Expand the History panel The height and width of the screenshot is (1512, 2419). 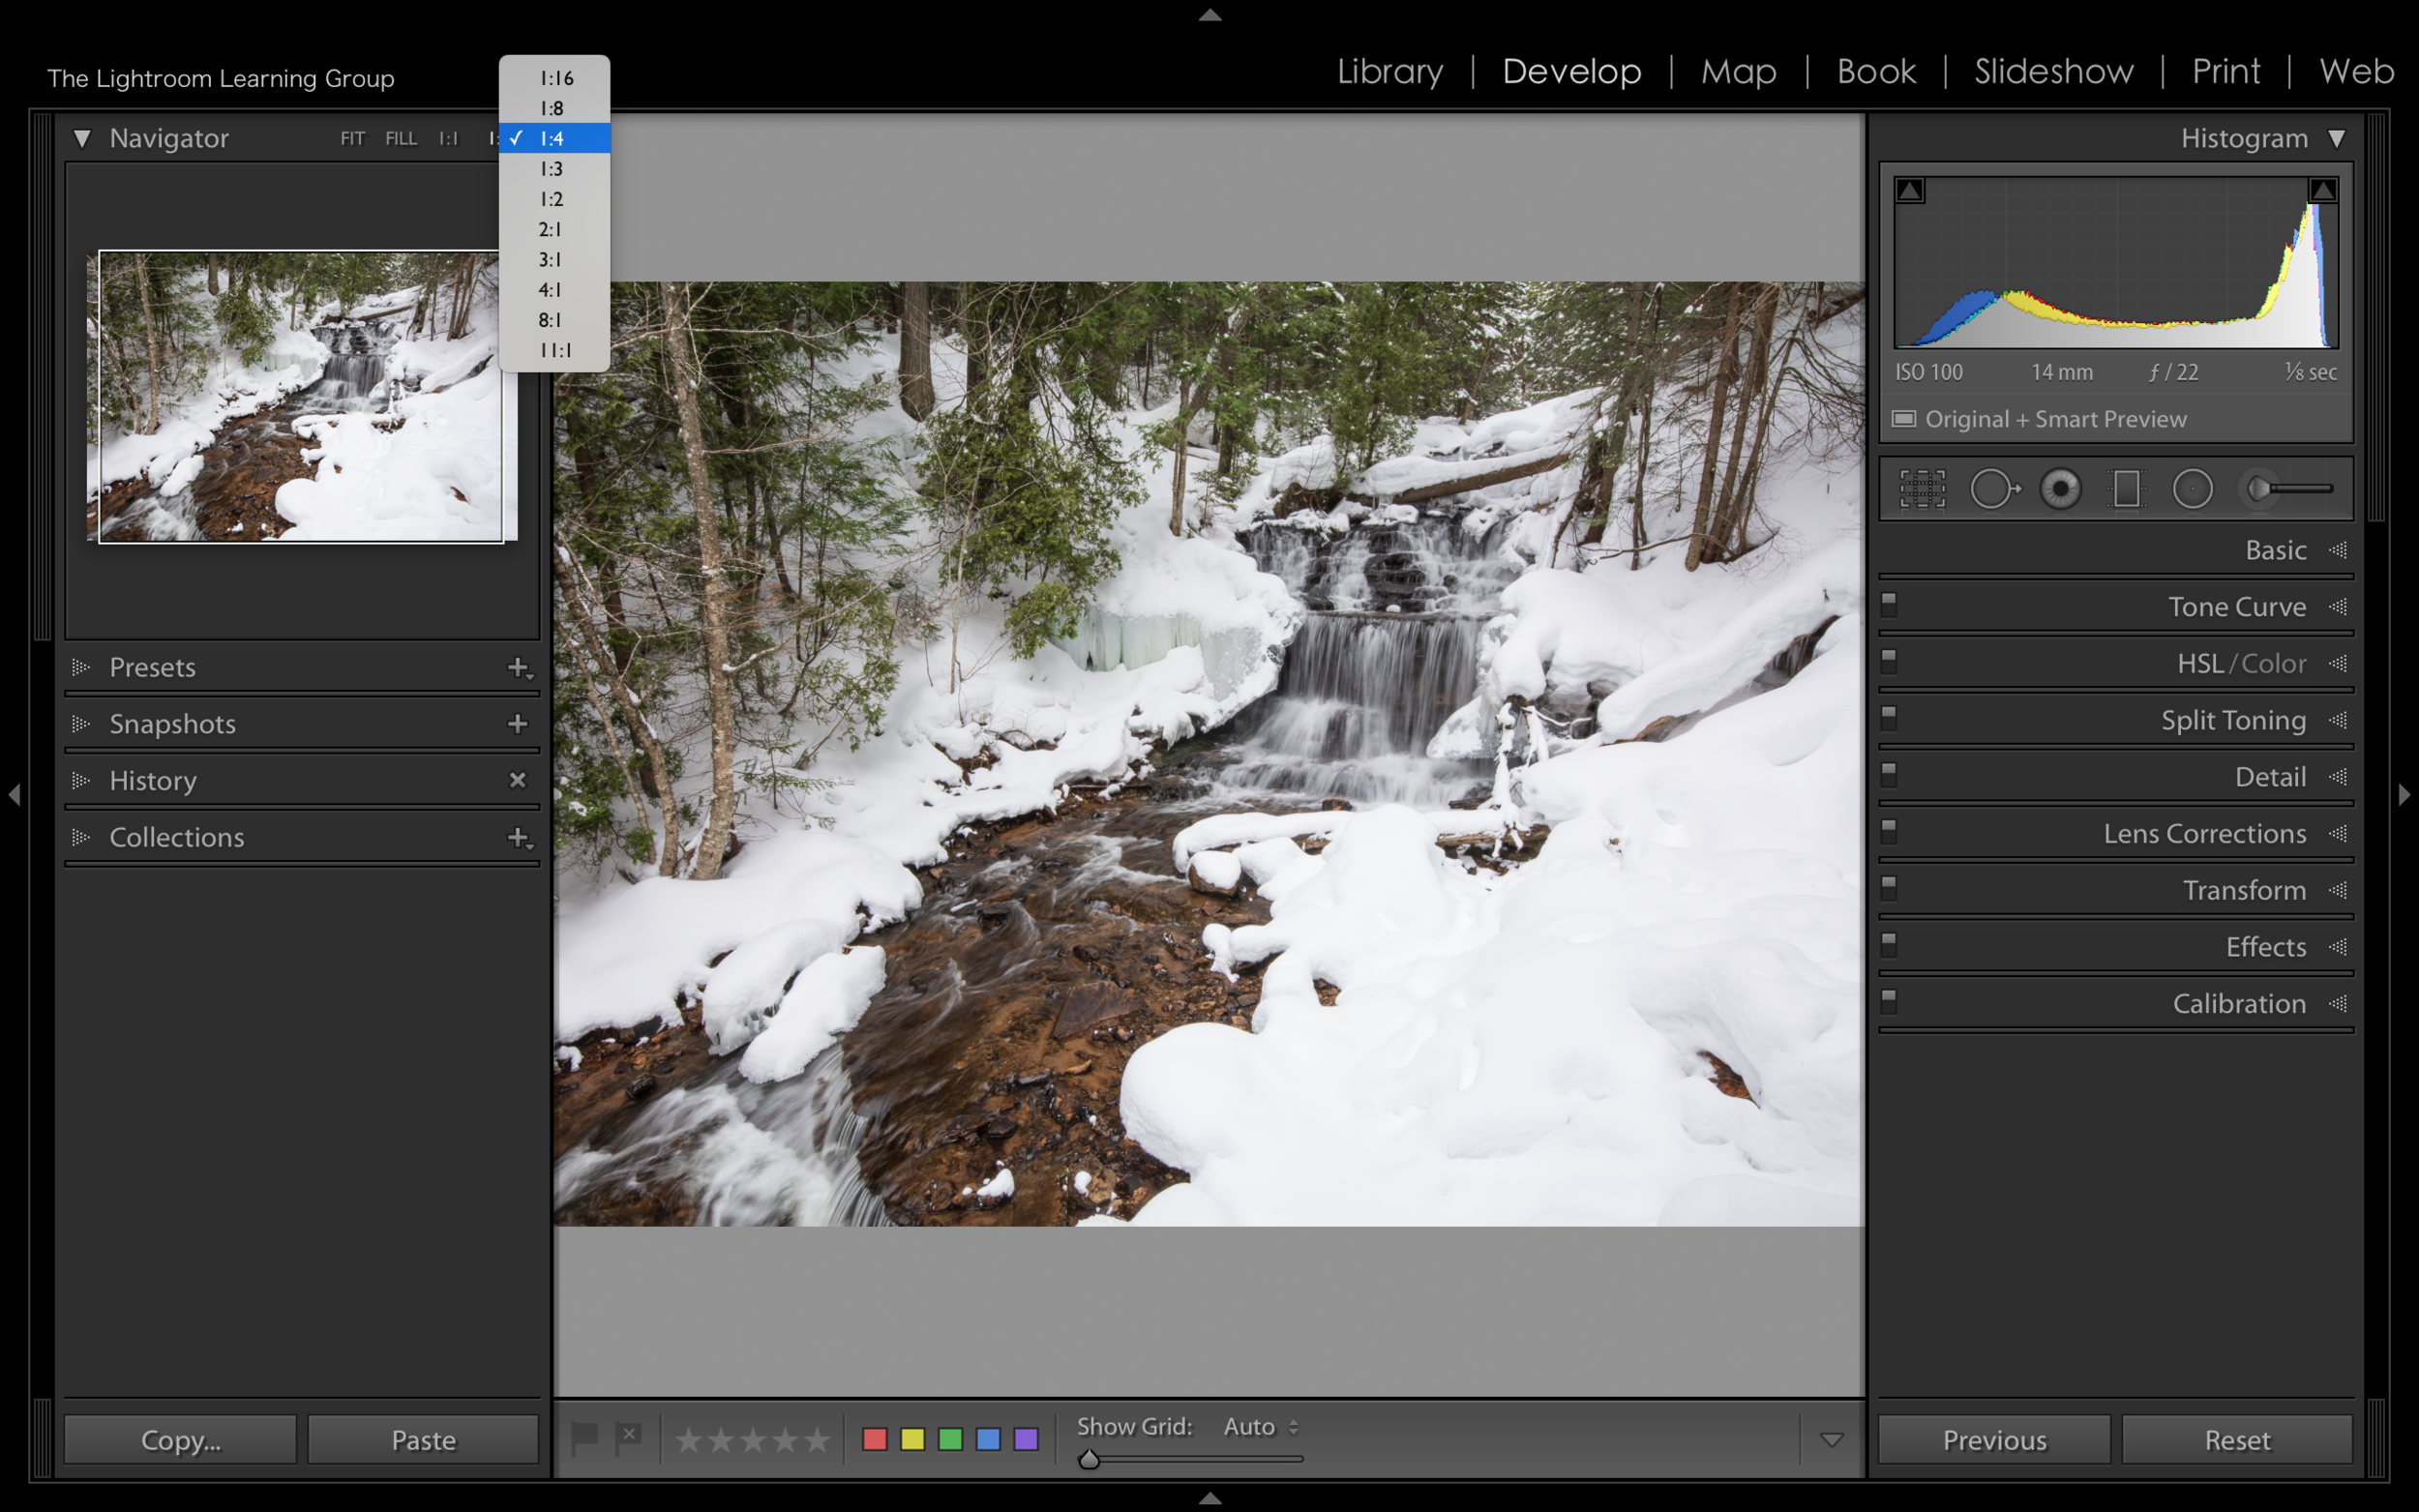81,780
